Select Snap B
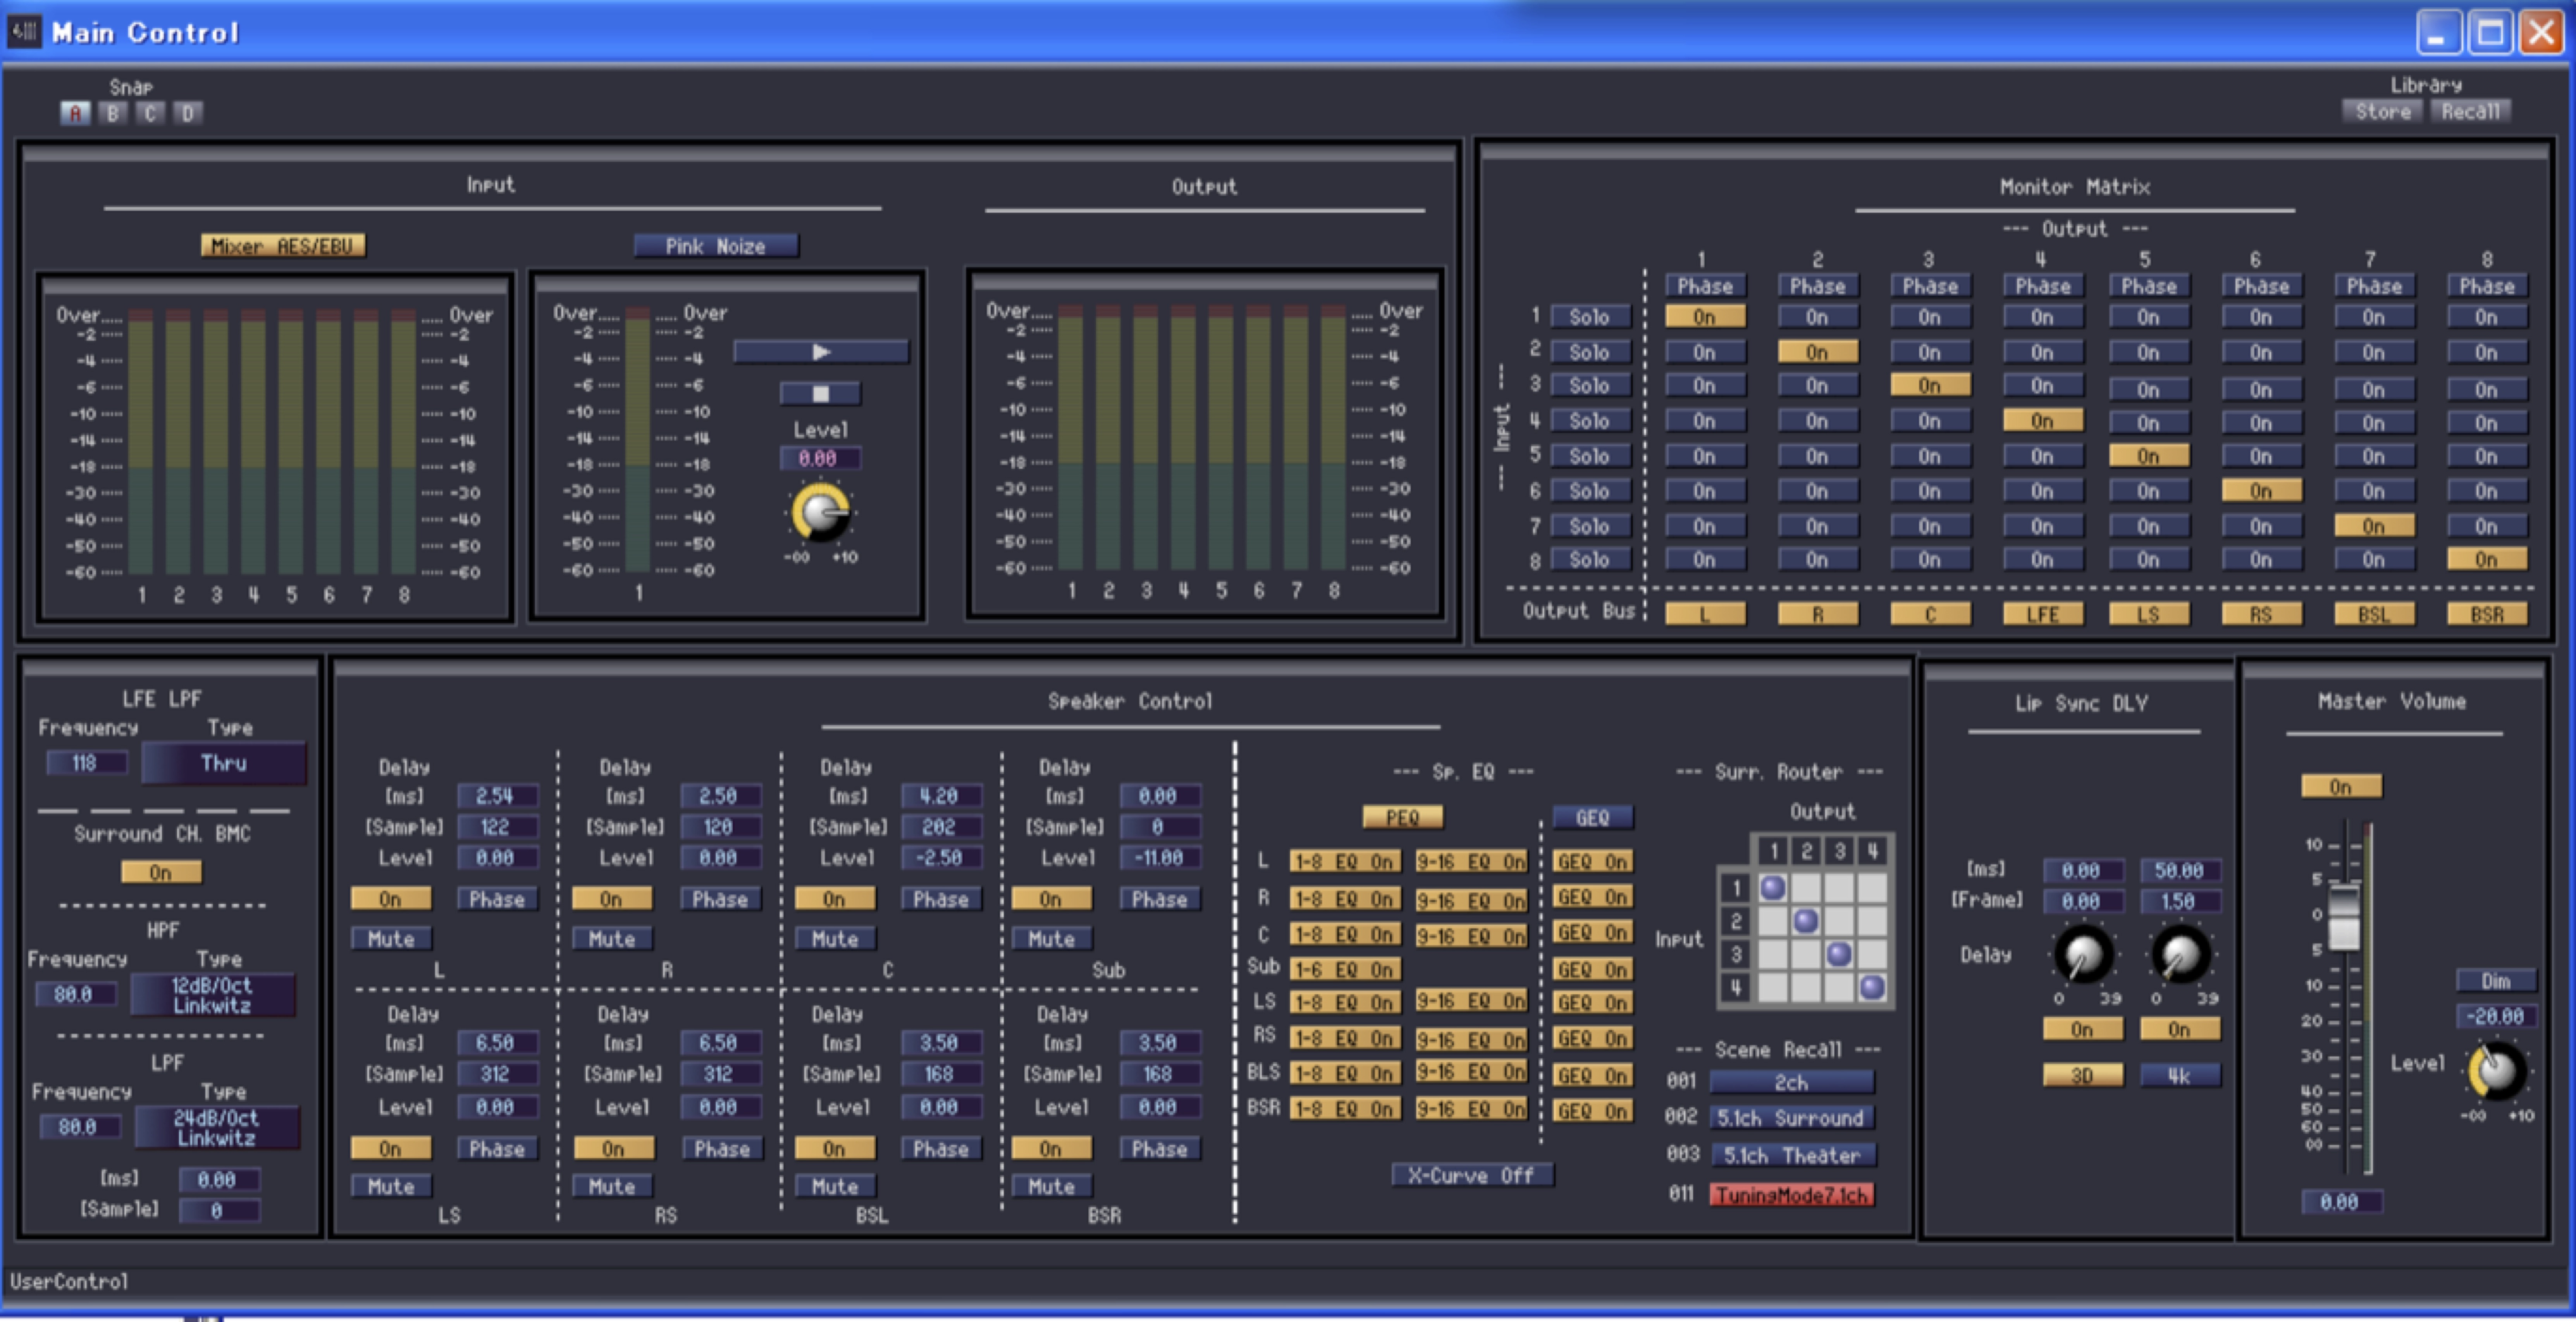This screenshot has width=2576, height=1322. click(x=113, y=113)
